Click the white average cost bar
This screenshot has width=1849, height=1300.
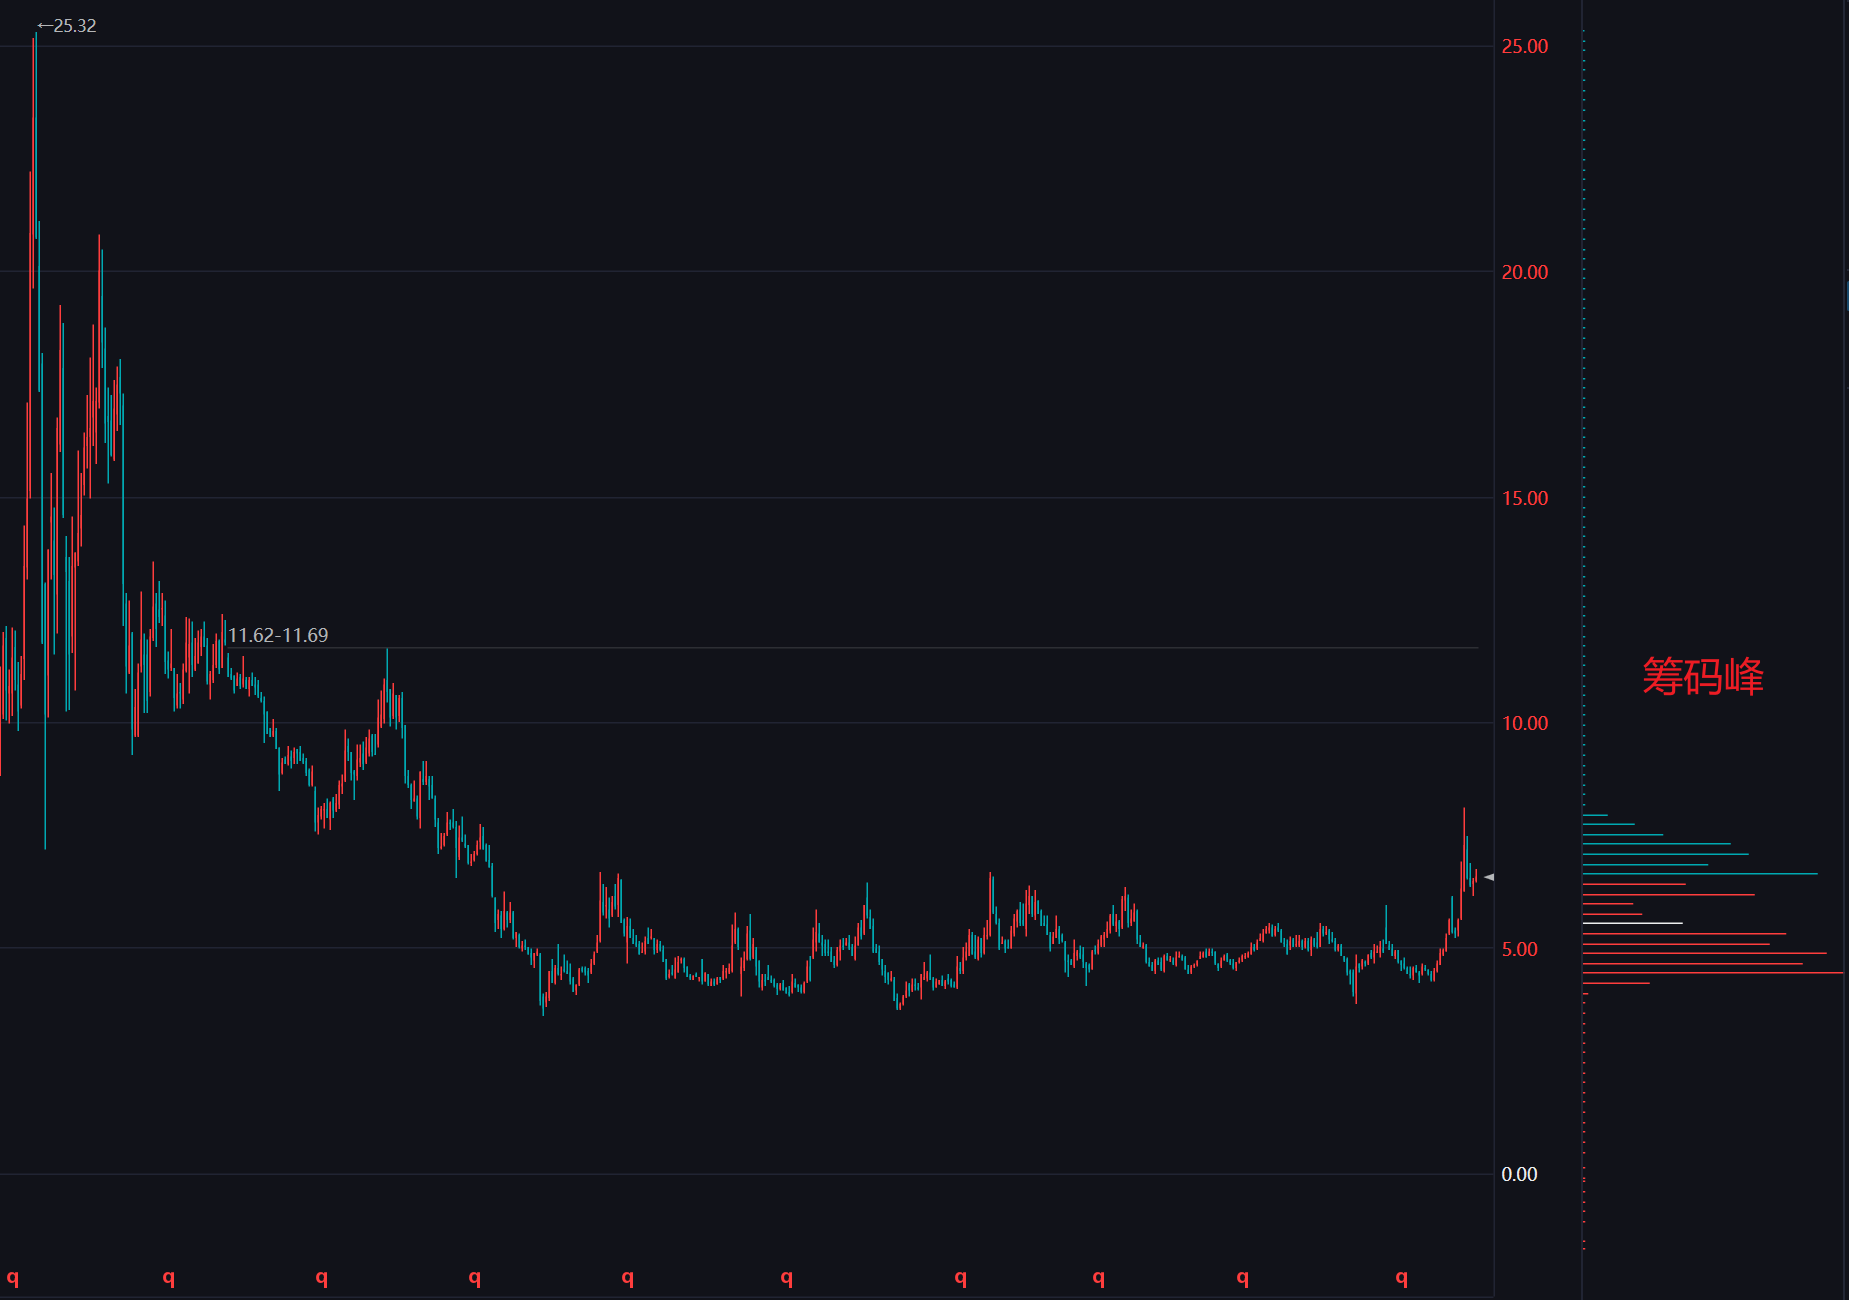[x=1632, y=923]
